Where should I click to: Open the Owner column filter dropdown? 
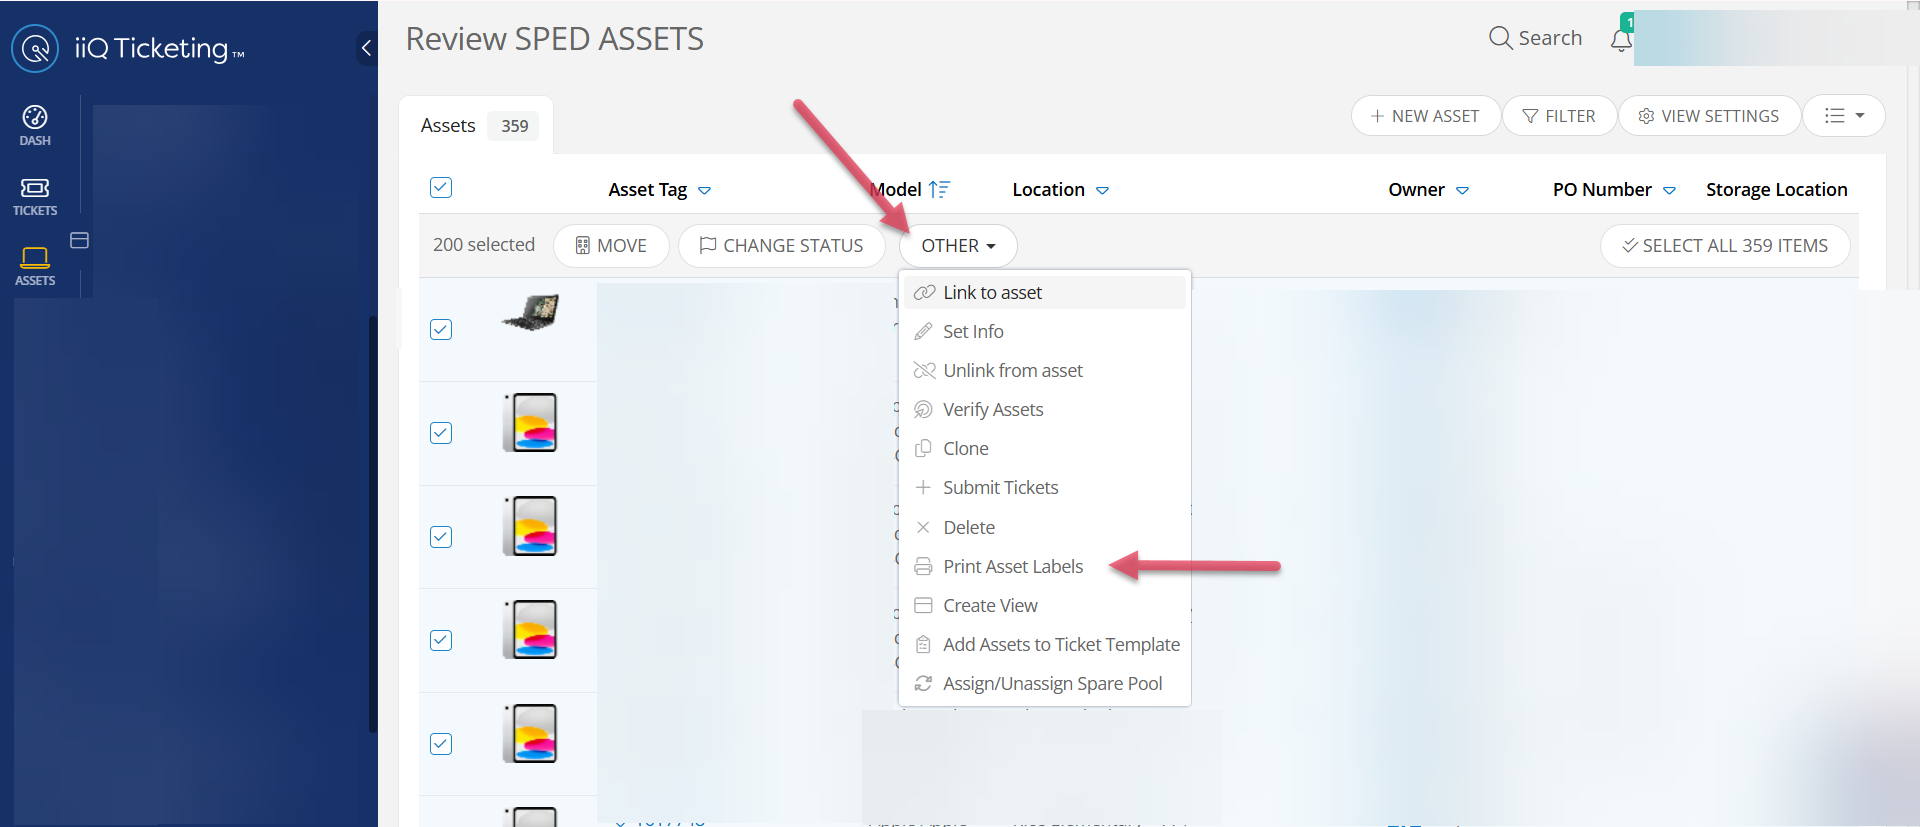tap(1462, 190)
